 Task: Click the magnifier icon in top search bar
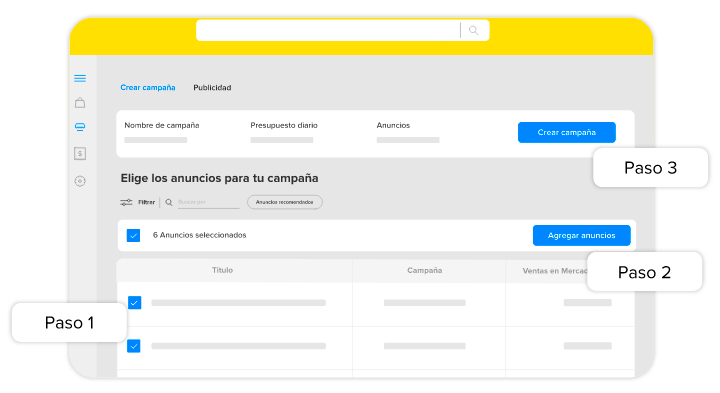[x=473, y=30]
